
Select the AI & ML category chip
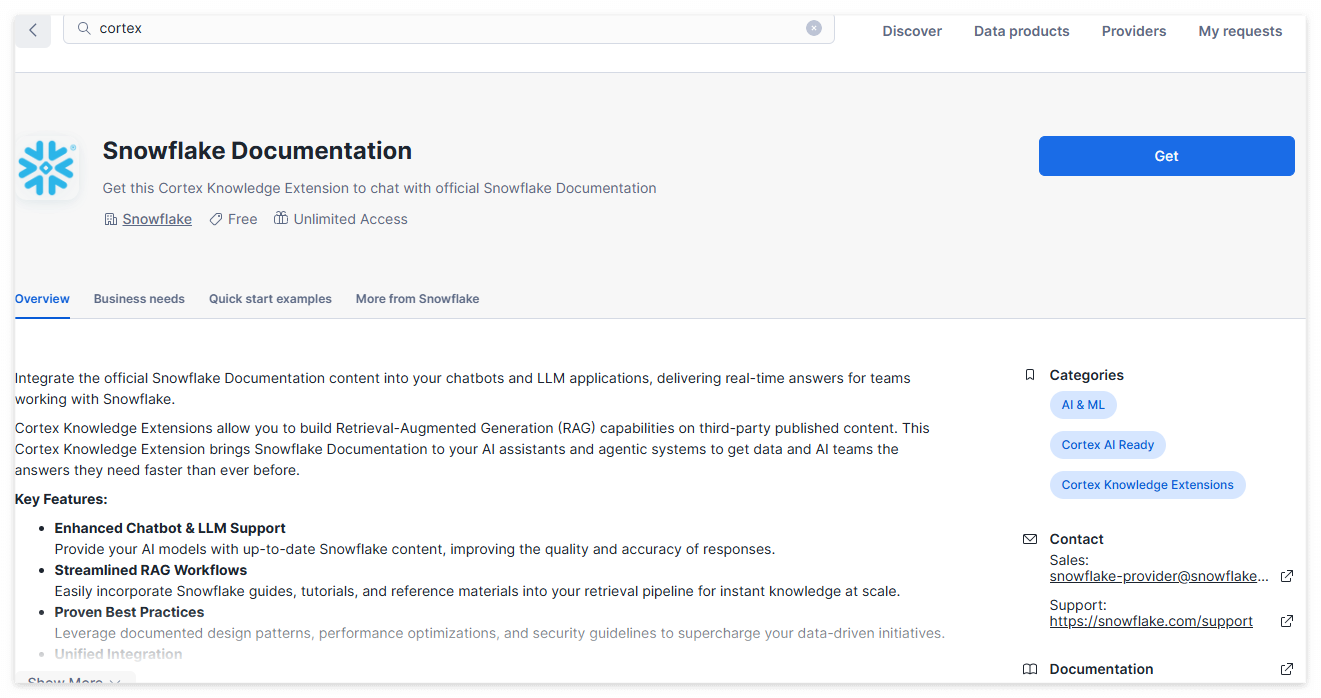[x=1083, y=405]
